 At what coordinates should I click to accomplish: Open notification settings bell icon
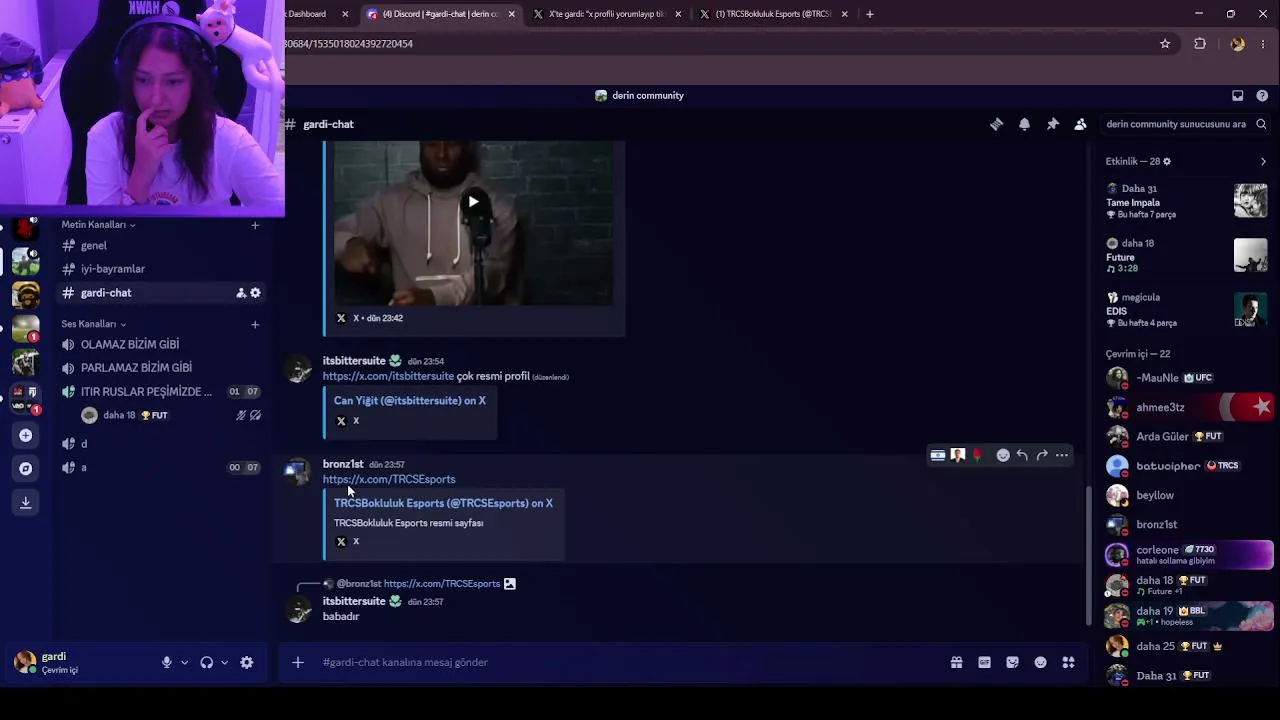(1024, 124)
